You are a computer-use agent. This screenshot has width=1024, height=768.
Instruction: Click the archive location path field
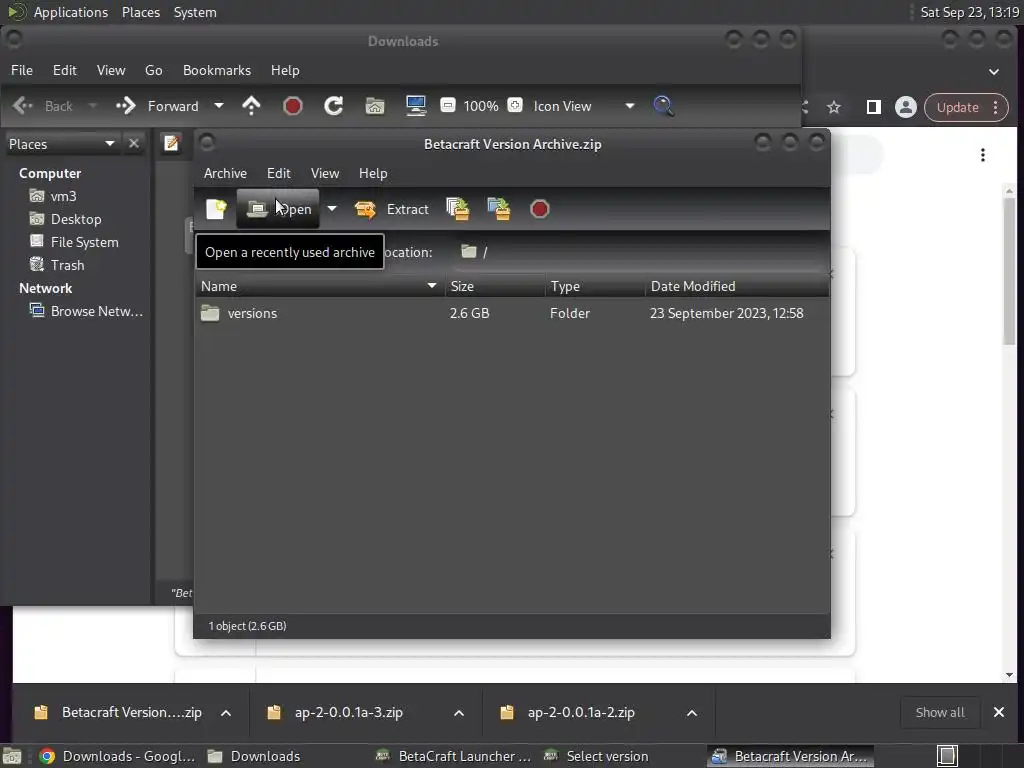point(640,252)
